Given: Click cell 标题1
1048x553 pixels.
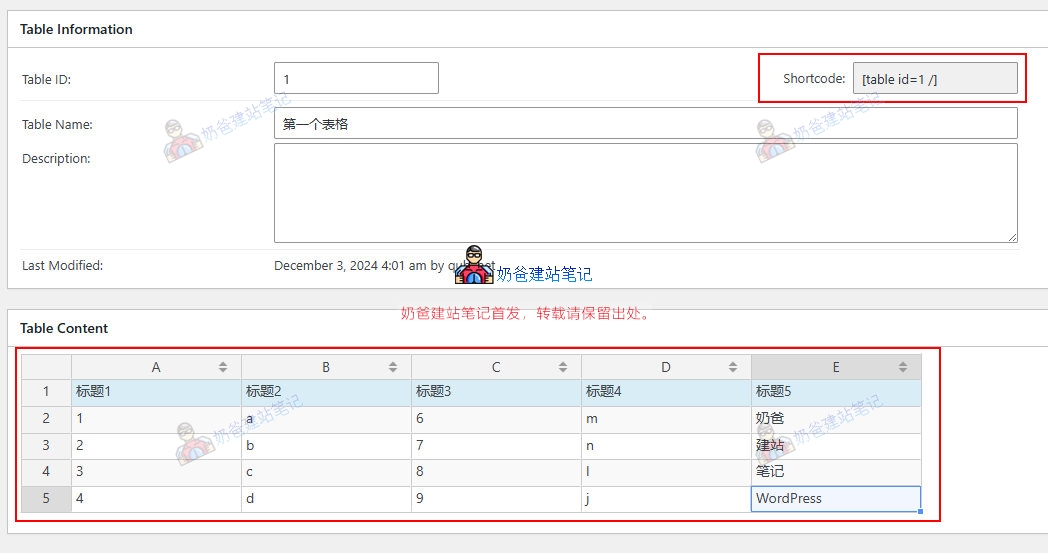Looking at the screenshot, I should 156,393.
